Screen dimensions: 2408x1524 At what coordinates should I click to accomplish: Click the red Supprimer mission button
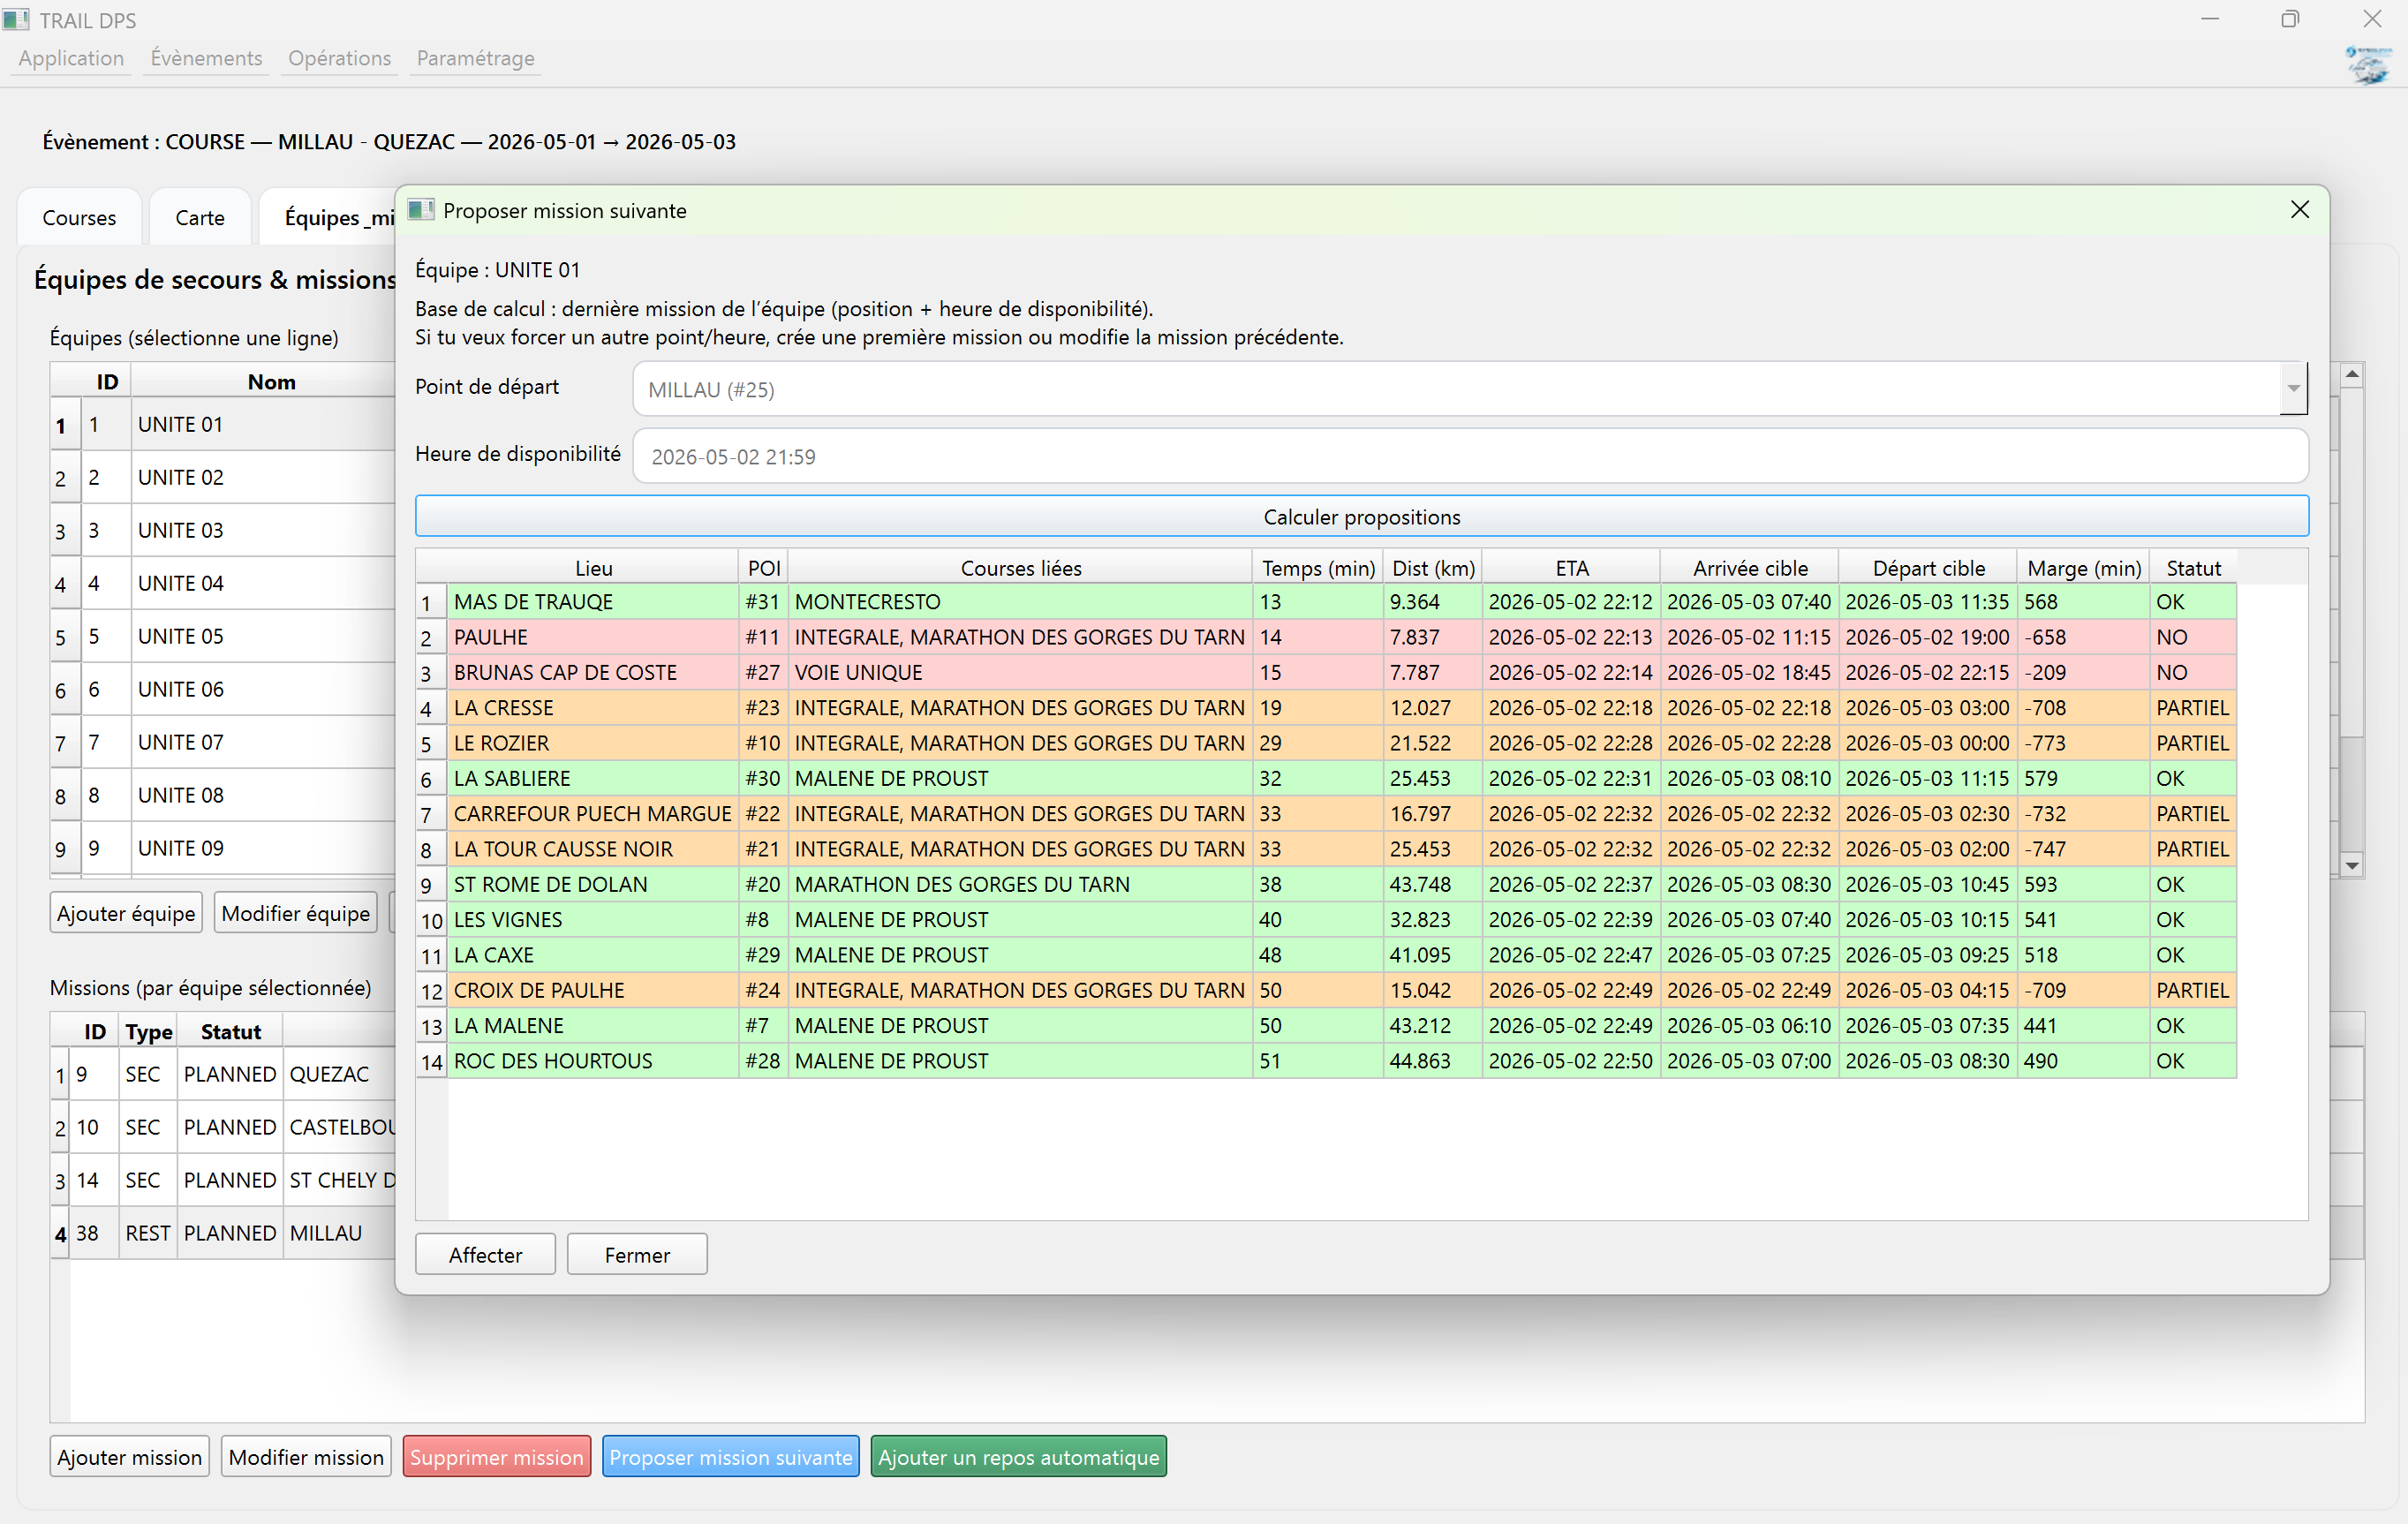click(x=496, y=1457)
